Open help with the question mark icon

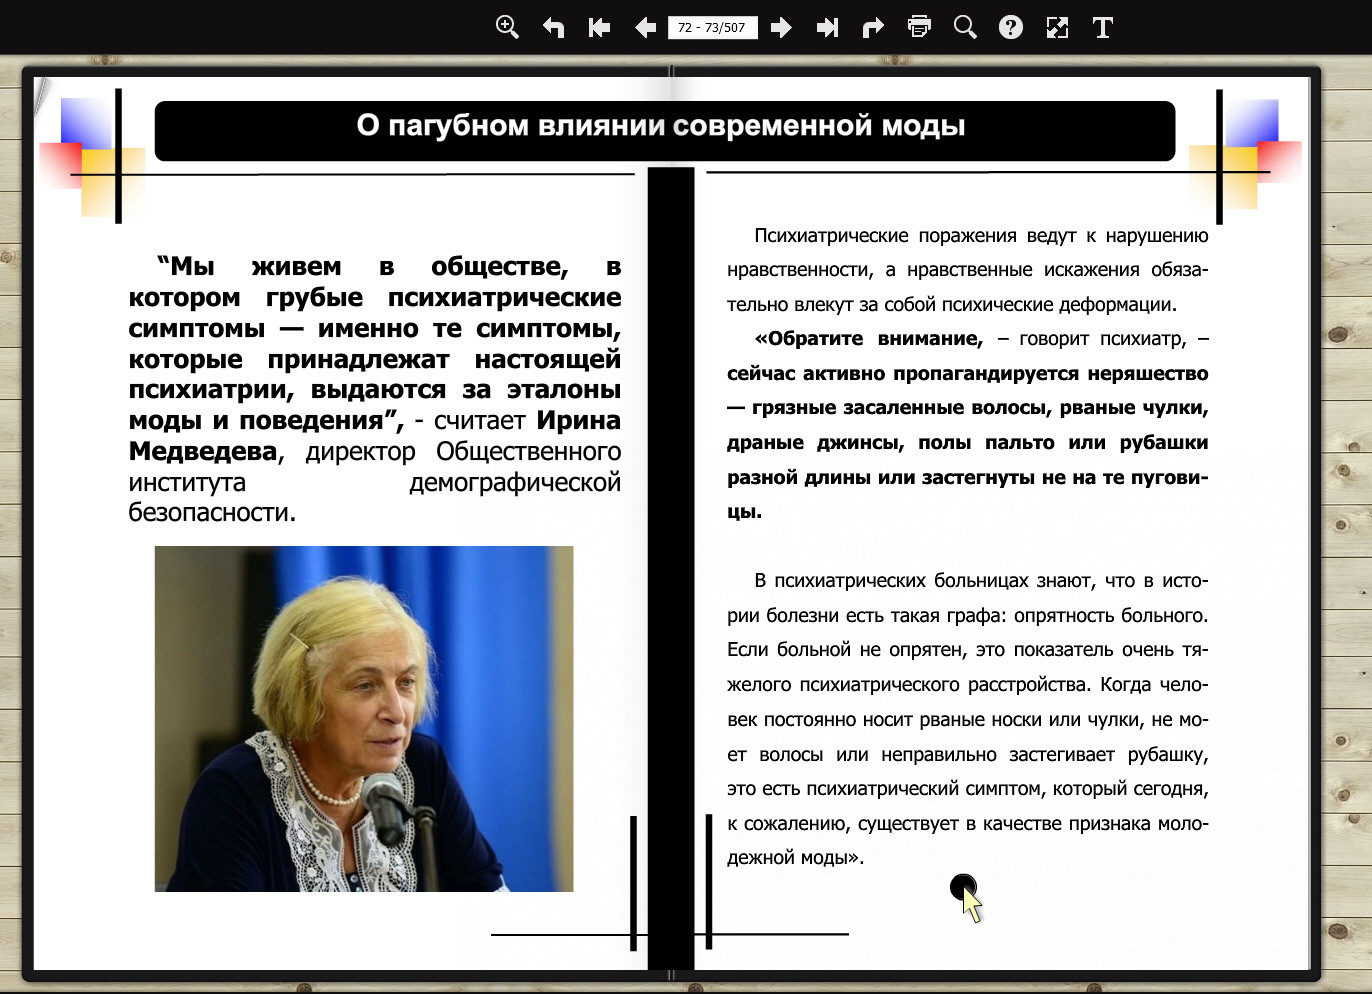1011,27
